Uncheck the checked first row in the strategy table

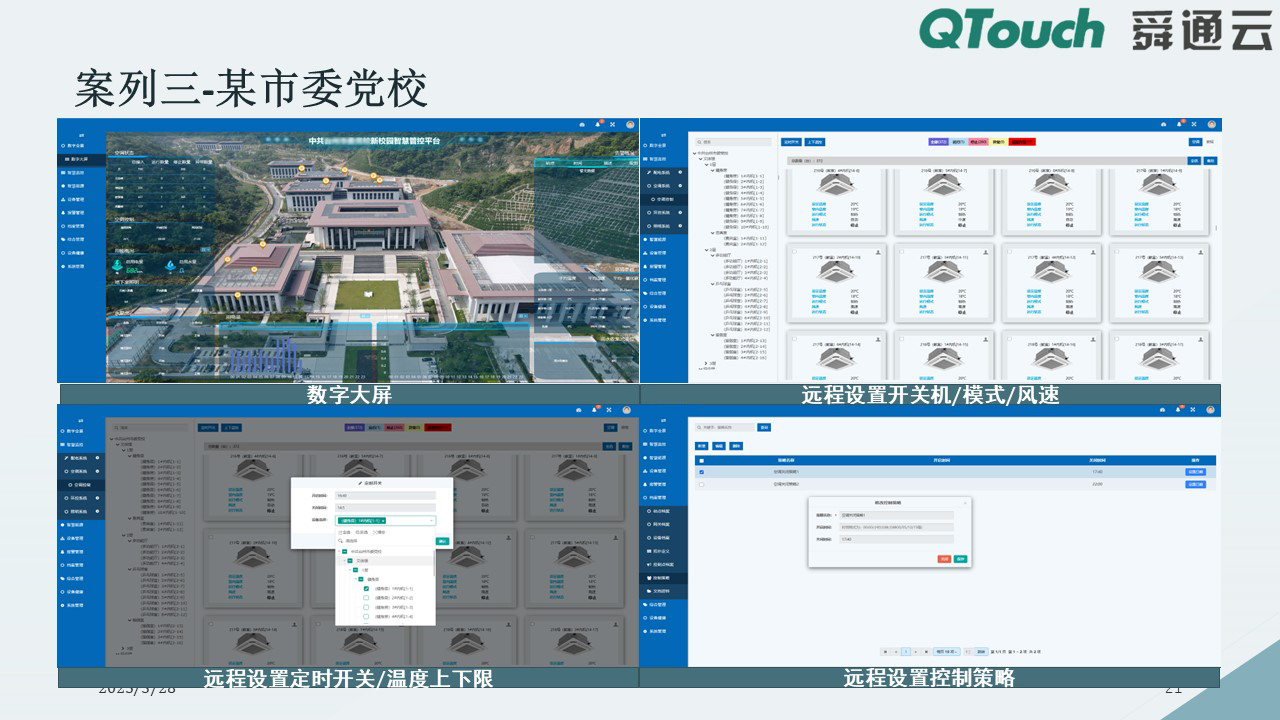click(x=701, y=472)
